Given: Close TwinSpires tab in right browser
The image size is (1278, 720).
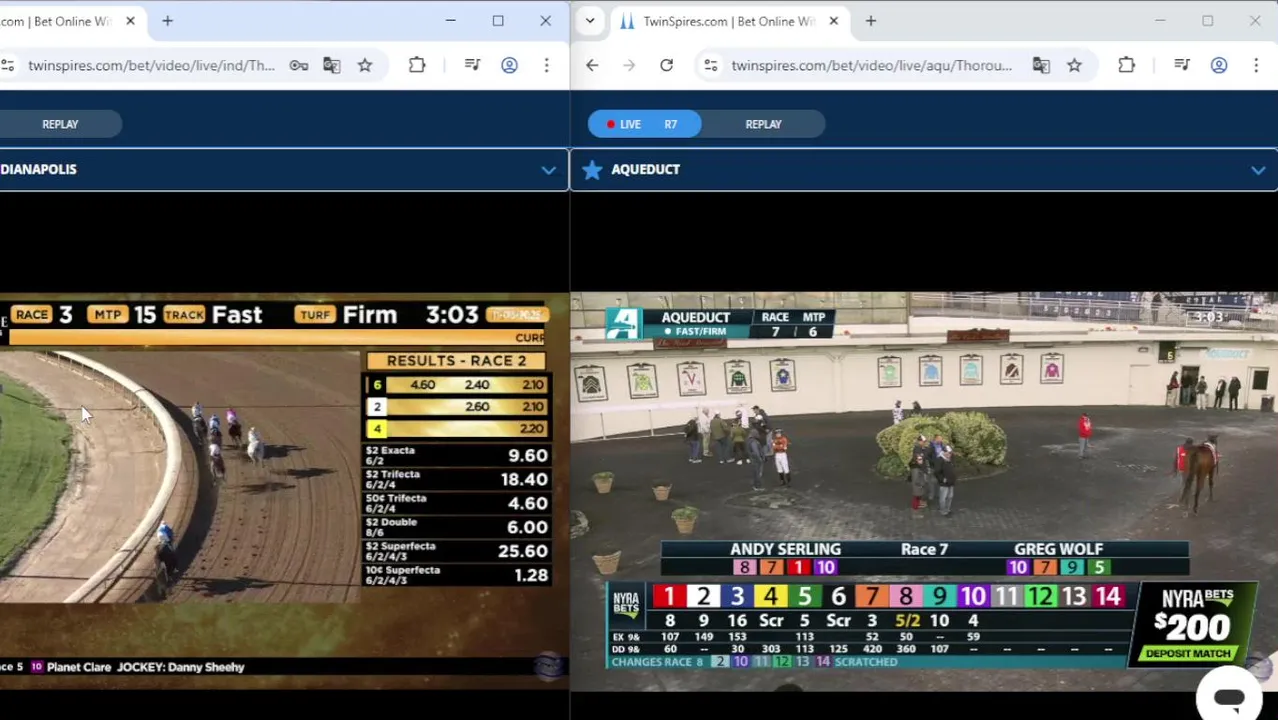Looking at the screenshot, I should [x=833, y=21].
